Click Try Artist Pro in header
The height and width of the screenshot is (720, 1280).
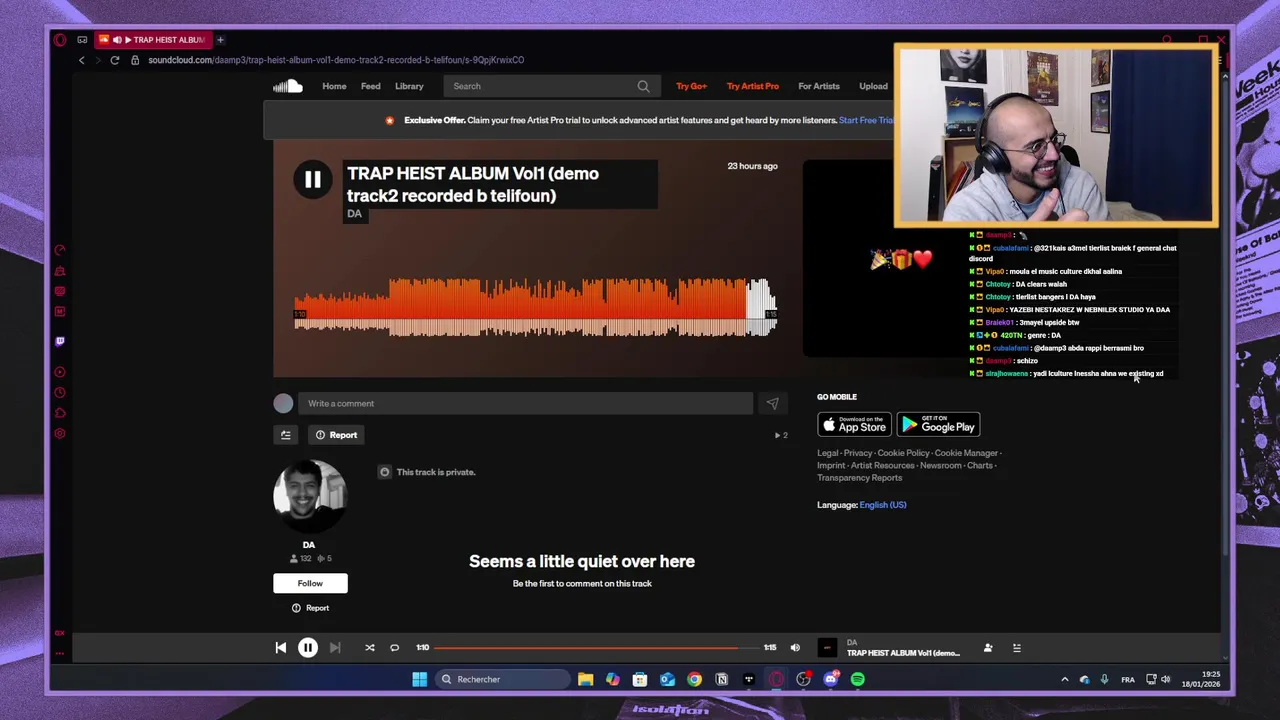pos(753,86)
